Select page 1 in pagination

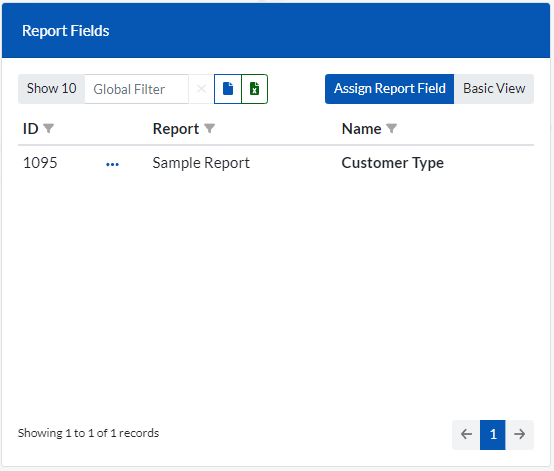pyautogui.click(x=493, y=434)
